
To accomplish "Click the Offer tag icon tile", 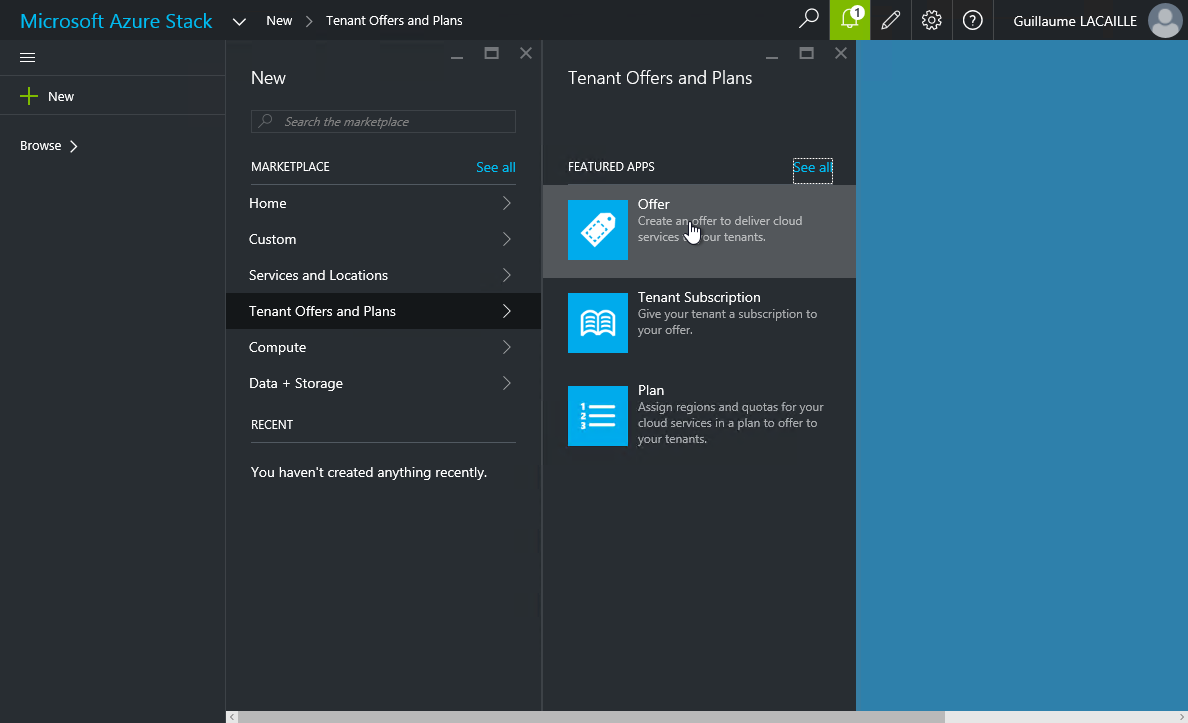I will tap(598, 230).
